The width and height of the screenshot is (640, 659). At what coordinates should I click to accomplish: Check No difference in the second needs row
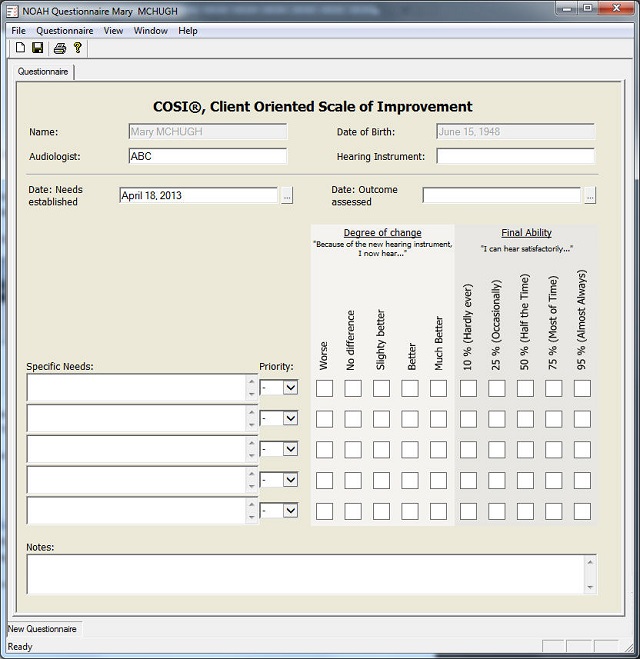point(353,419)
